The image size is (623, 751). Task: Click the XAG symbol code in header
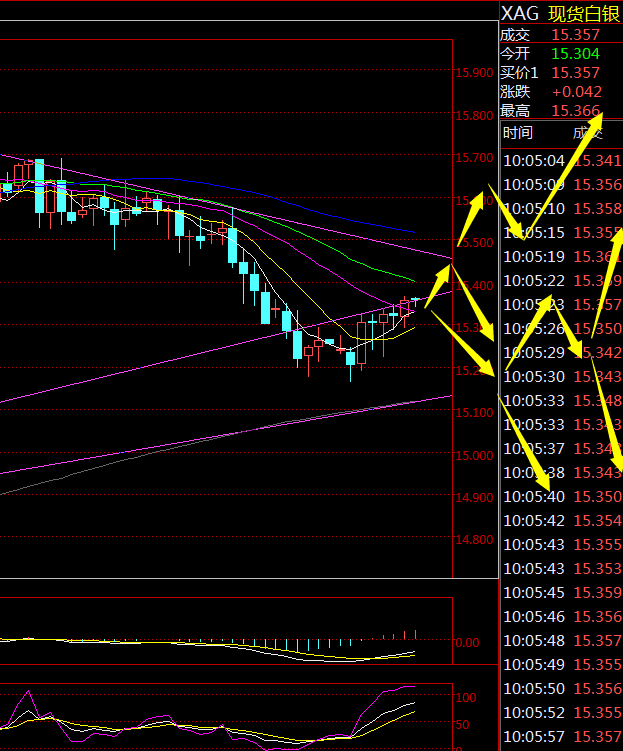[x=520, y=13]
